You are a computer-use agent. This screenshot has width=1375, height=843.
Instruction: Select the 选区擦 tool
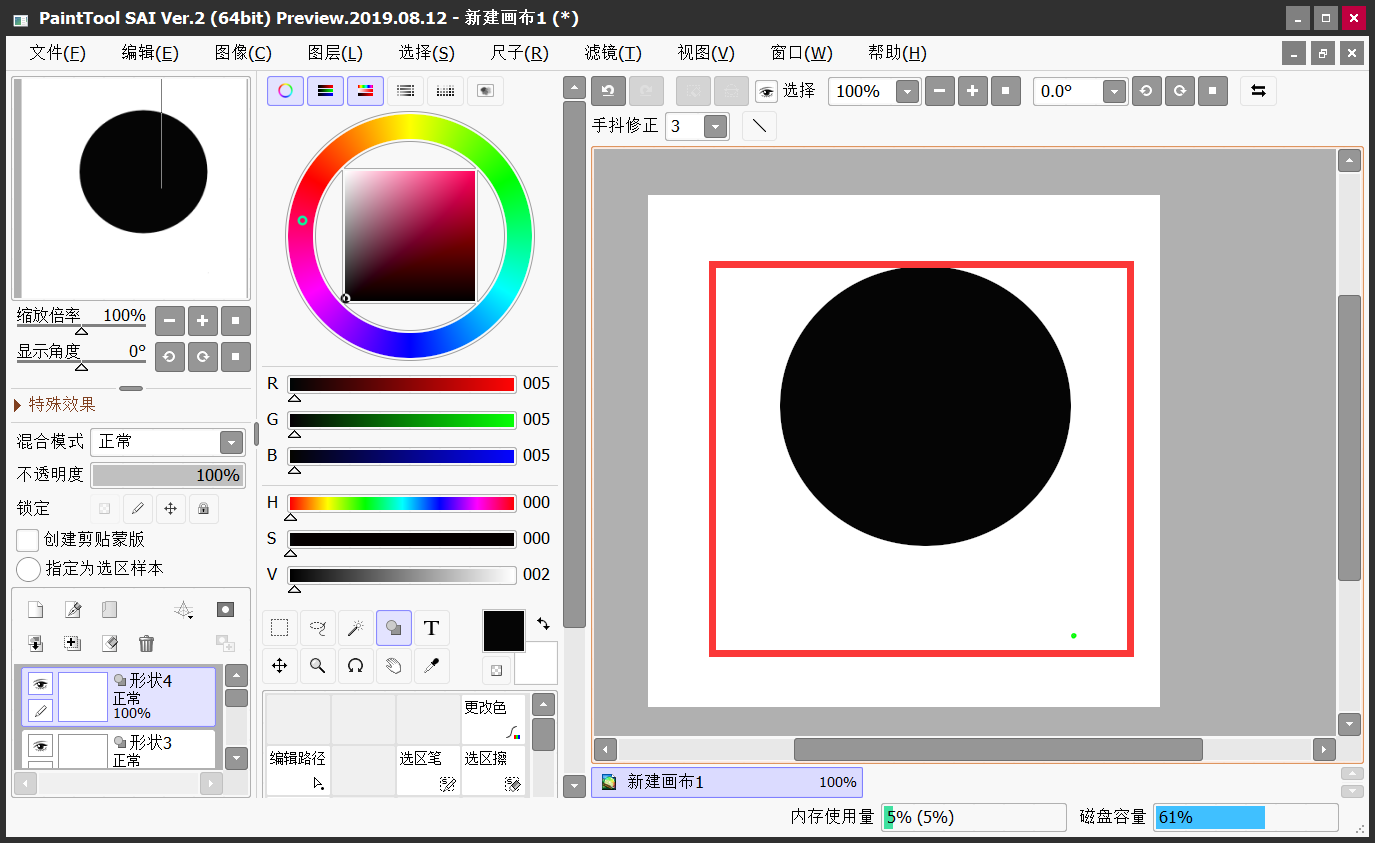[493, 771]
